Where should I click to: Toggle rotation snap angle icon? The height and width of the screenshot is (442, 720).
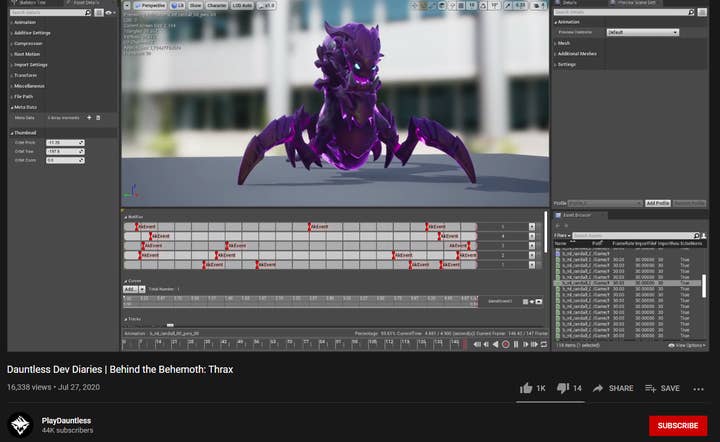(483, 6)
